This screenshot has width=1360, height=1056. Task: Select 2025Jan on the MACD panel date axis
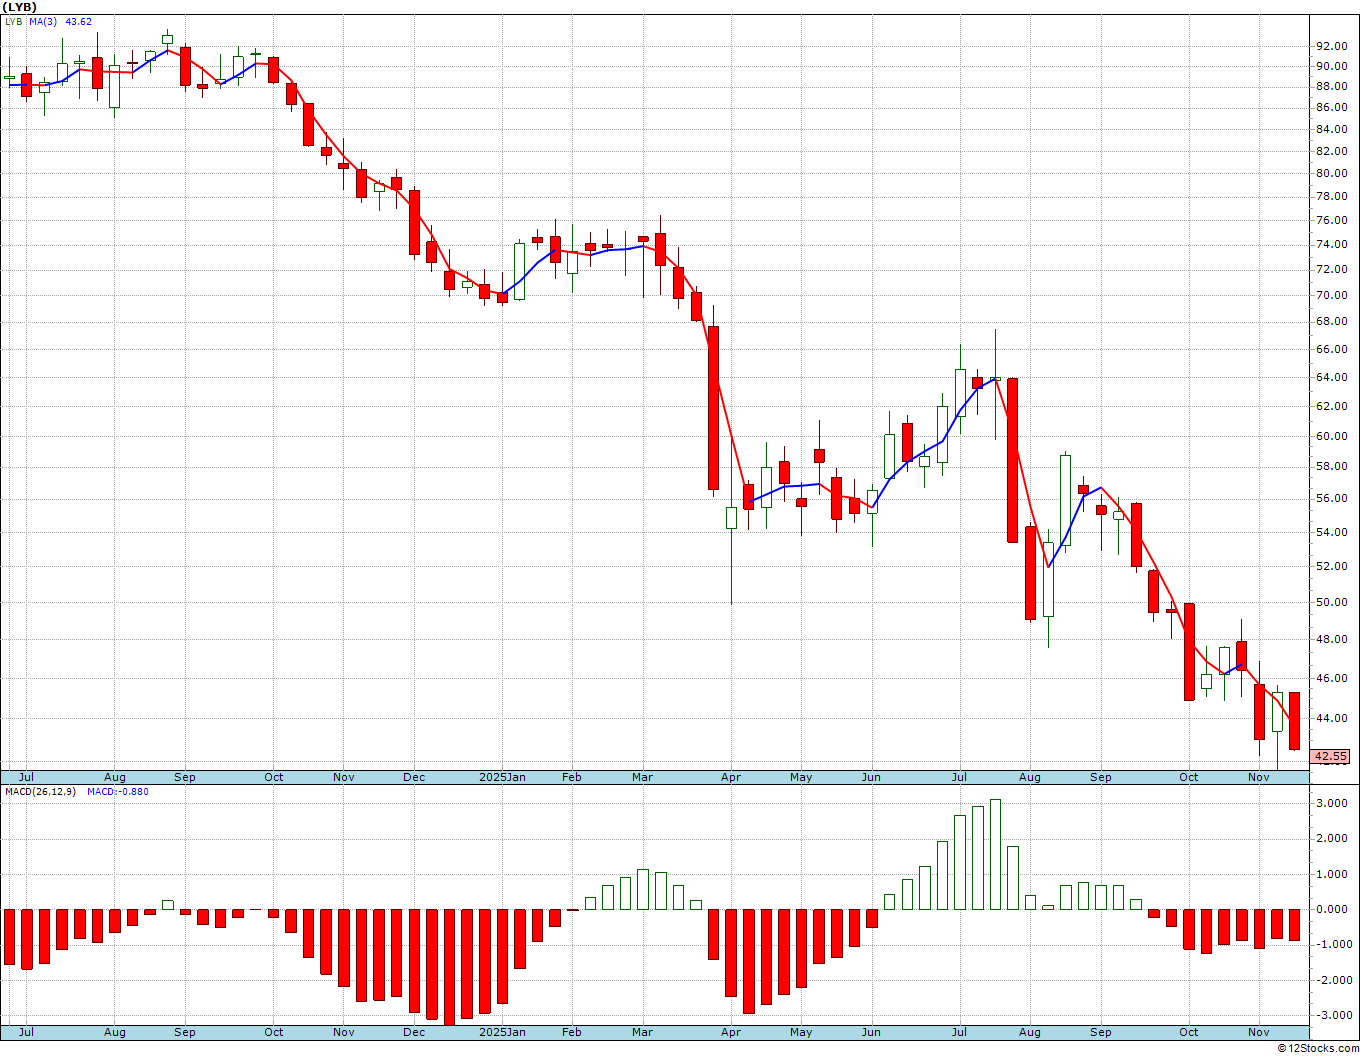[502, 1032]
